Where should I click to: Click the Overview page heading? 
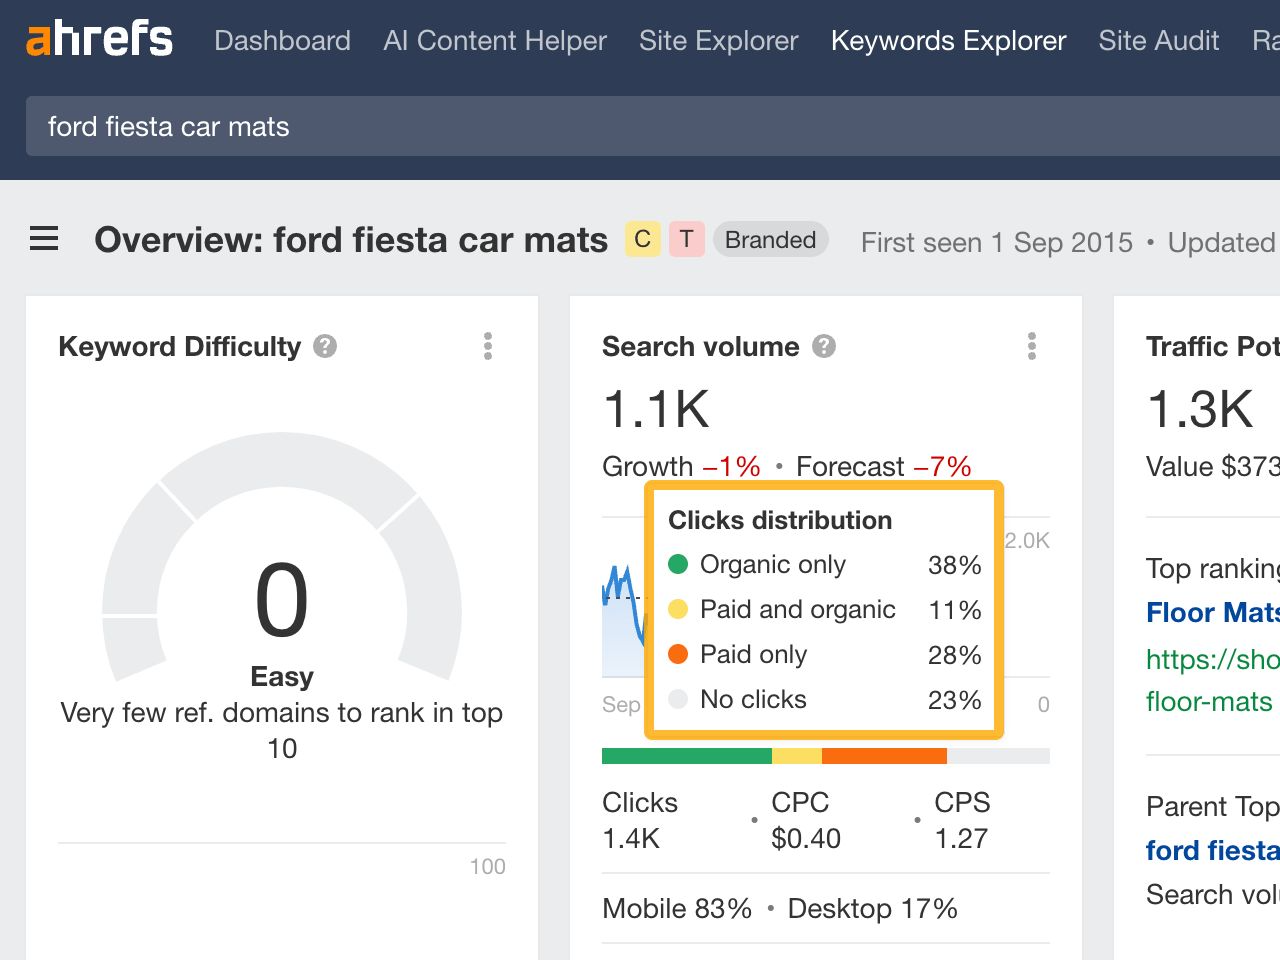coord(351,240)
